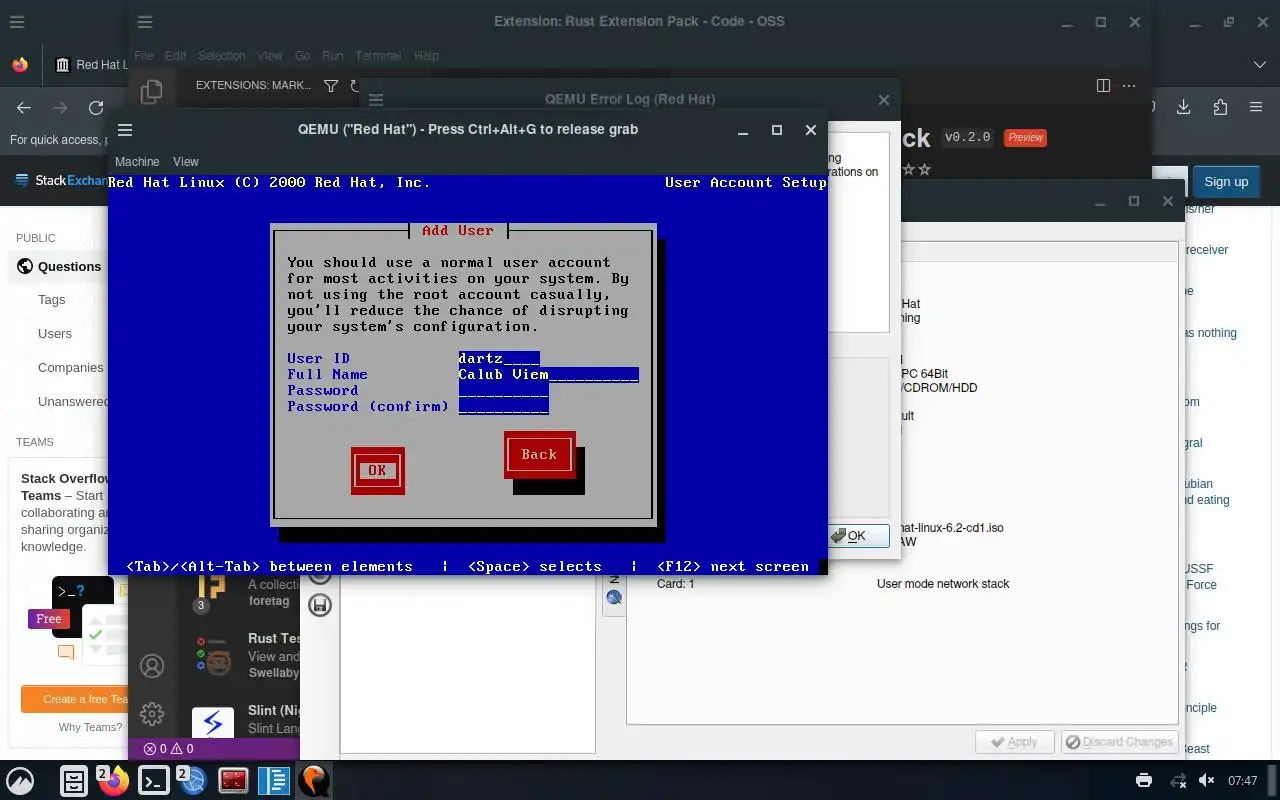The width and height of the screenshot is (1280, 800).
Task: Click the Why Teams? link
Action: pyautogui.click(x=90, y=727)
